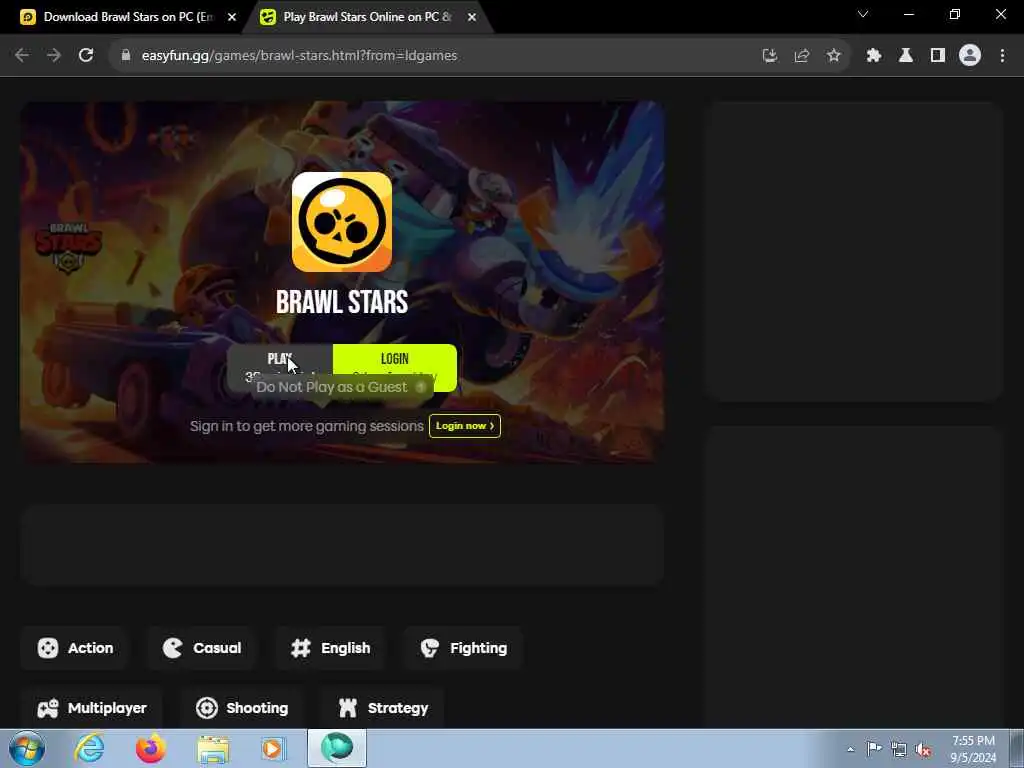Launch Internet Explorer from taskbar
The image size is (1024, 768).
(x=89, y=748)
